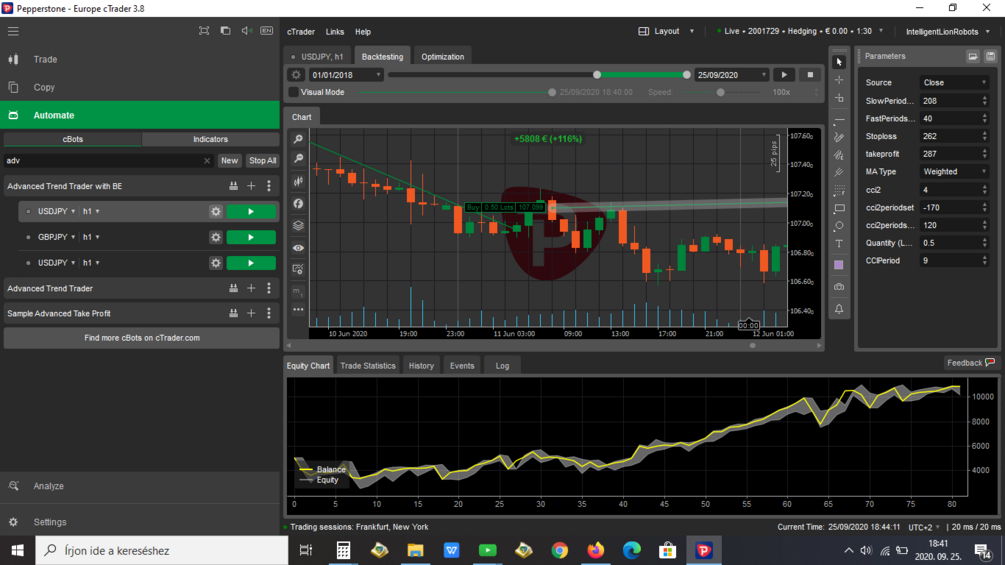Screen dimensions: 1005x565
Task: Open chart templates layers icon
Action: (298, 225)
